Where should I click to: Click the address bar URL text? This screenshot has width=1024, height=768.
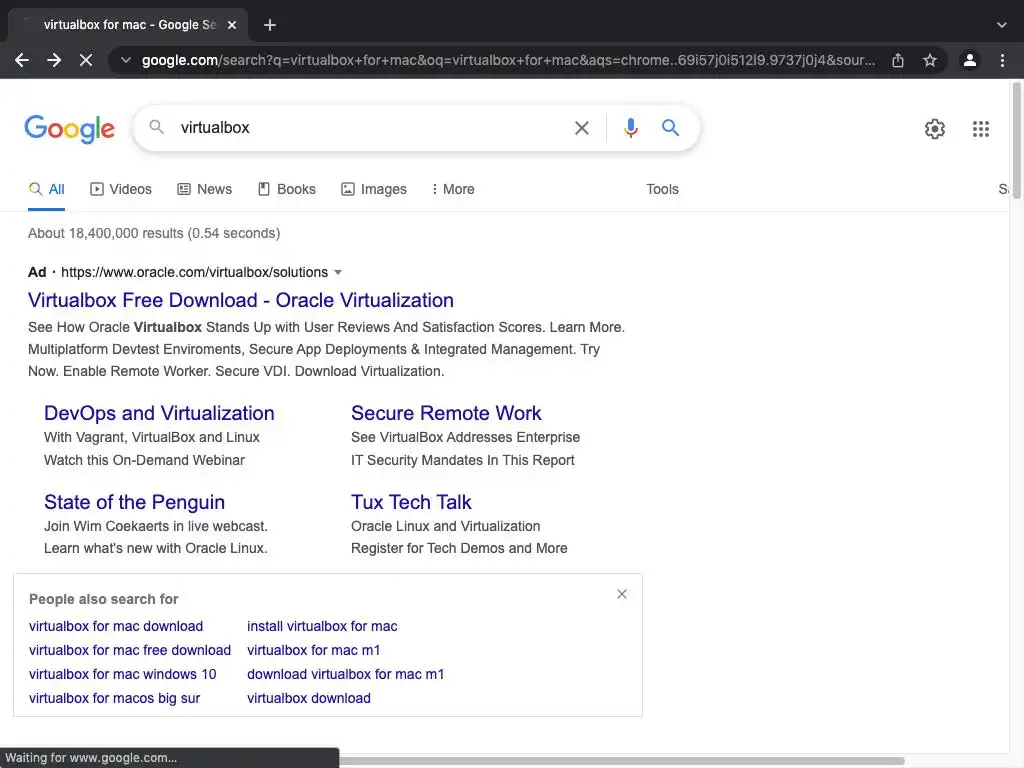click(x=508, y=60)
